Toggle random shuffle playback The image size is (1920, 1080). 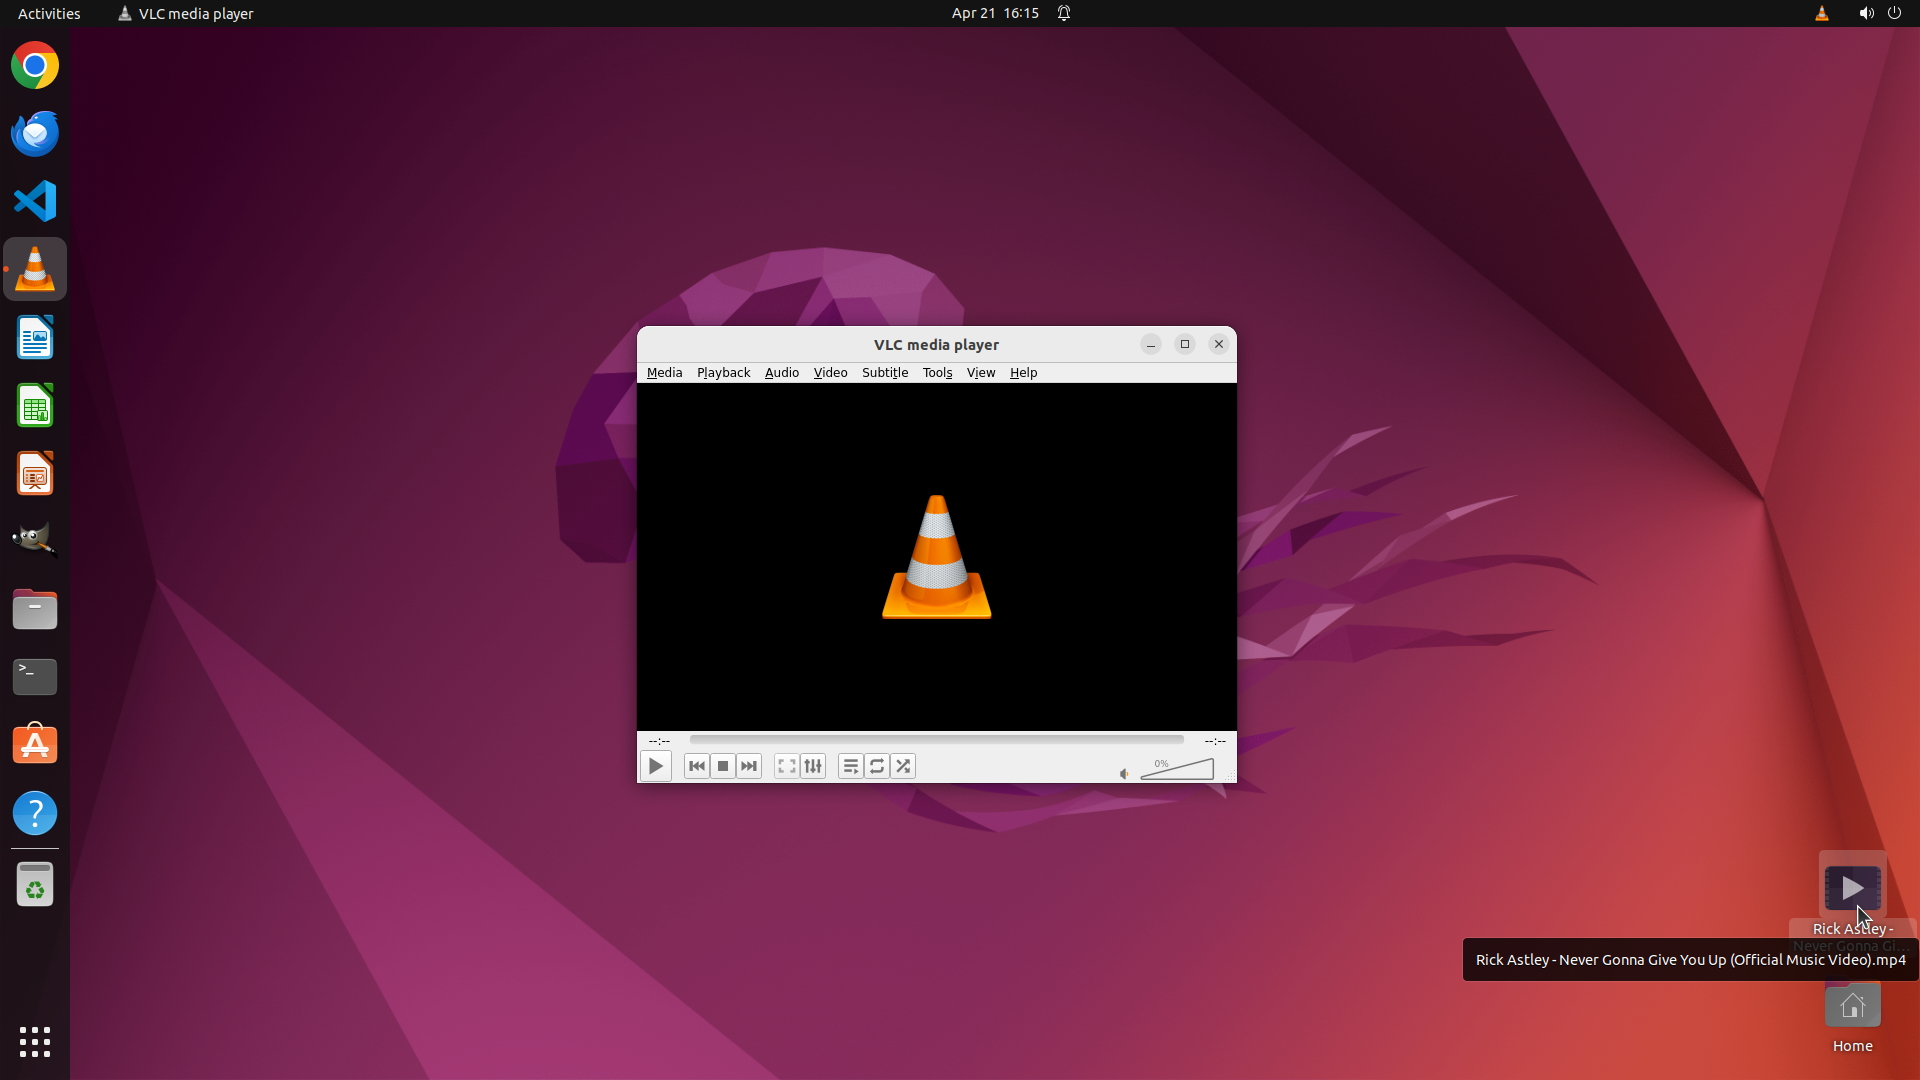[x=903, y=766]
